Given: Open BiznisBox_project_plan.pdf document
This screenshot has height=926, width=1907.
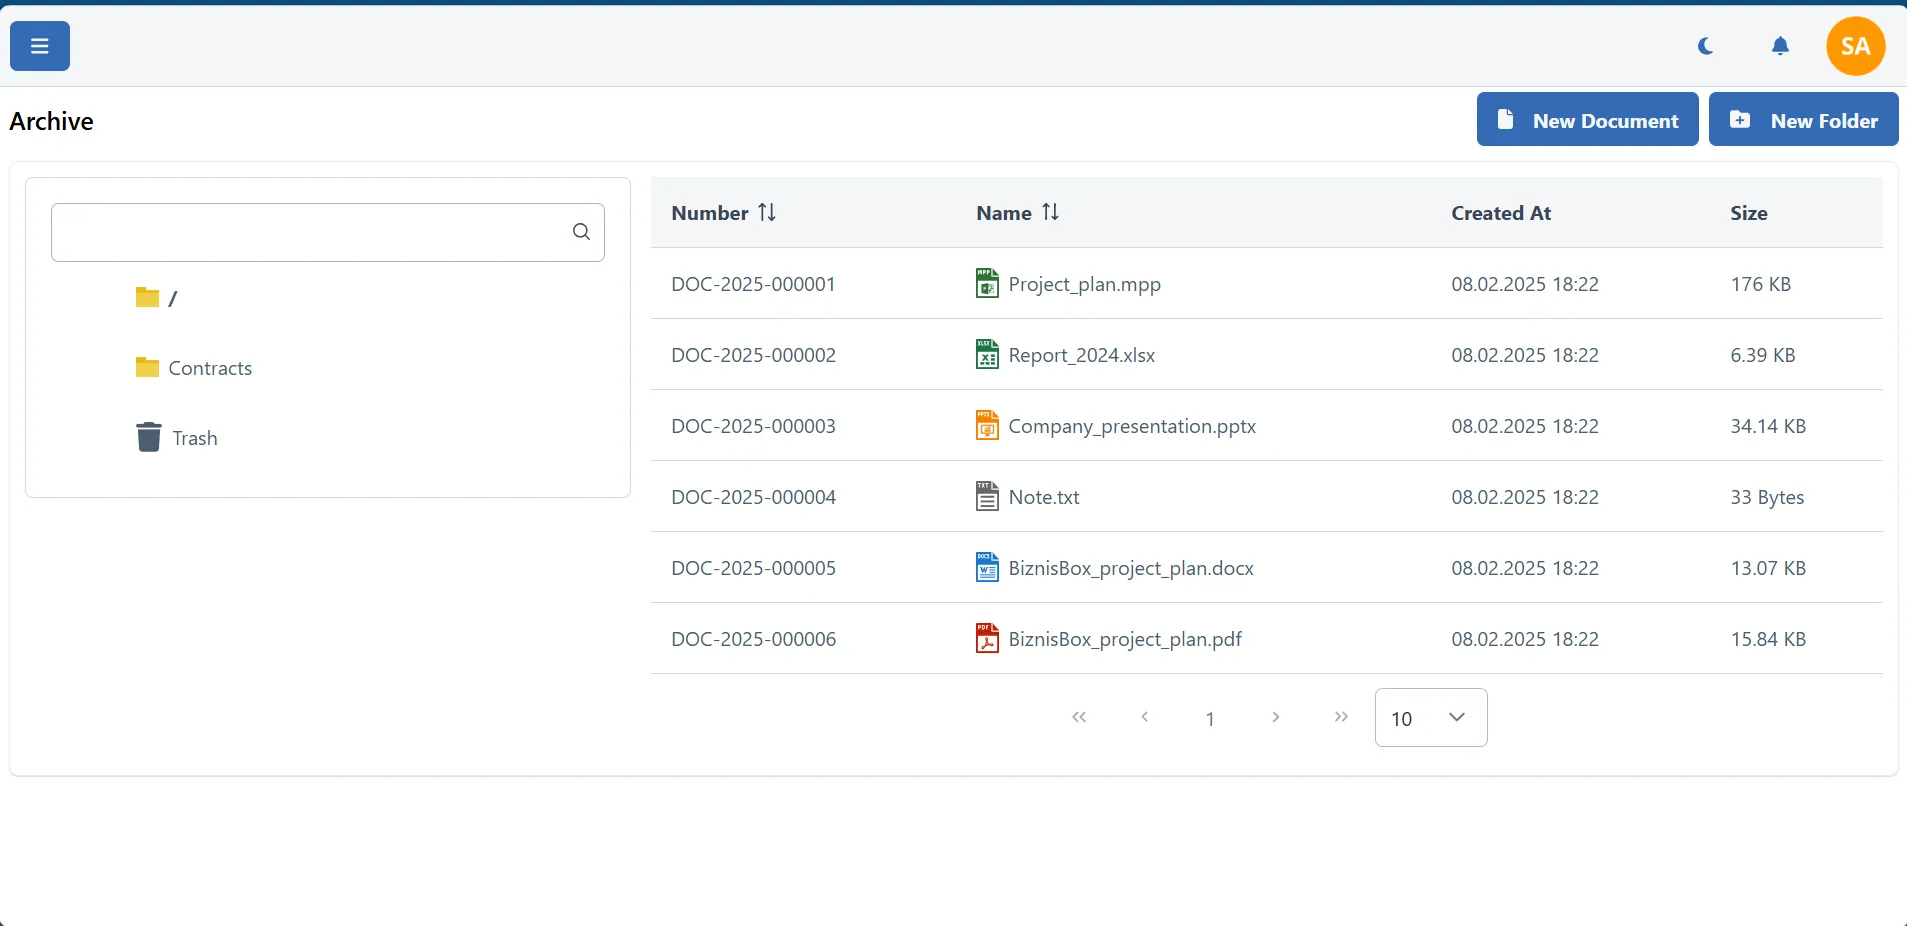Looking at the screenshot, I should tap(1124, 639).
